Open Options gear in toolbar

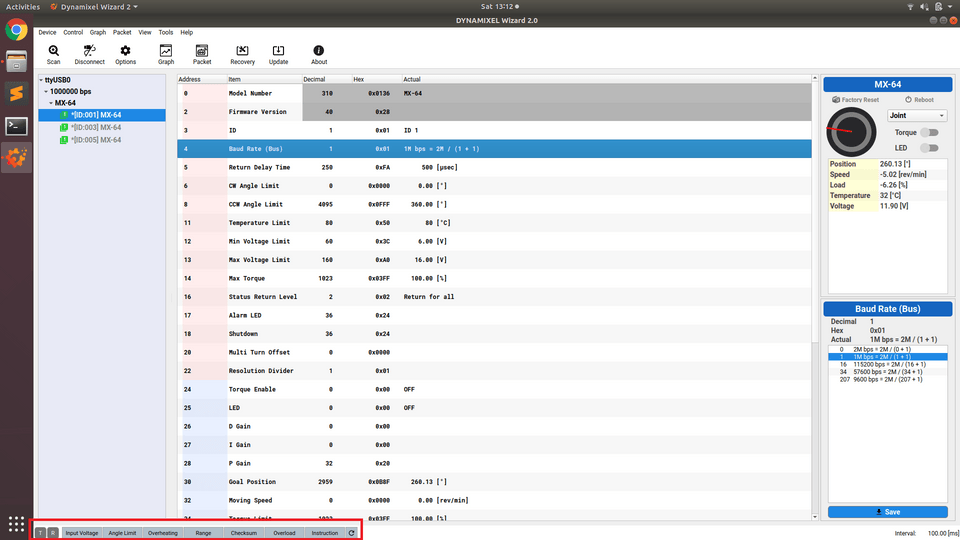click(x=126, y=54)
